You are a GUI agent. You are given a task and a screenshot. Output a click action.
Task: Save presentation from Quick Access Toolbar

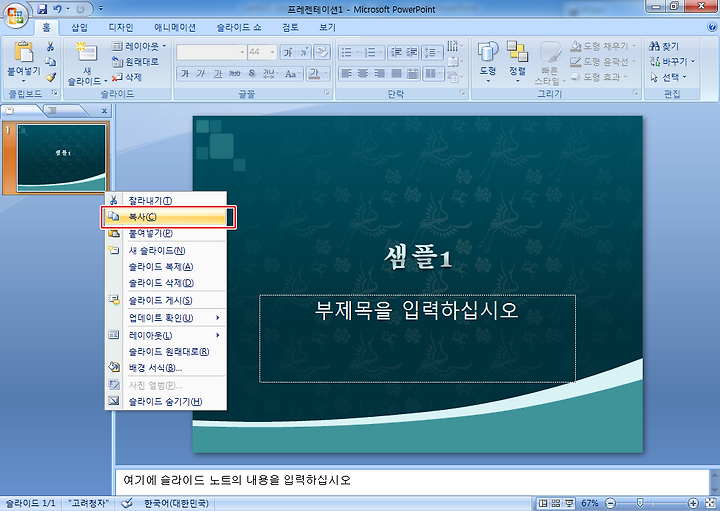click(42, 9)
